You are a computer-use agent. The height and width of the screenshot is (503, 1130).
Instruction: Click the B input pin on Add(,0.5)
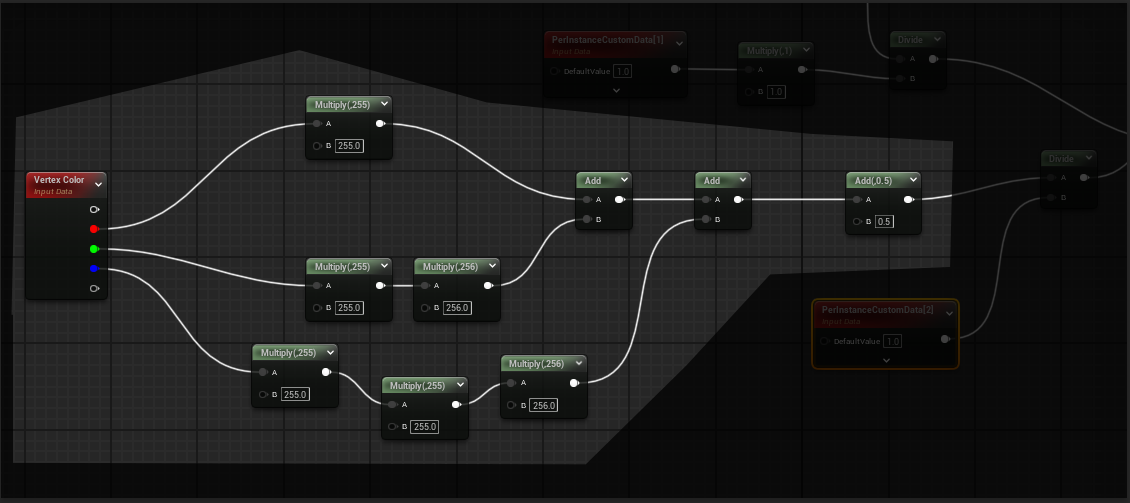click(856, 221)
